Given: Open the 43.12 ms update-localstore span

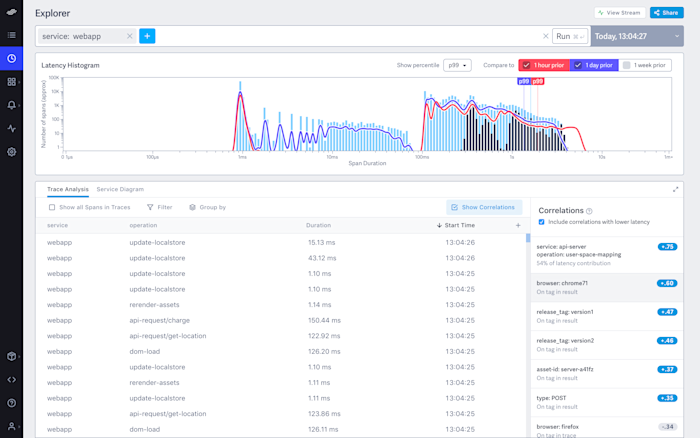Looking at the screenshot, I should click(x=281, y=258).
